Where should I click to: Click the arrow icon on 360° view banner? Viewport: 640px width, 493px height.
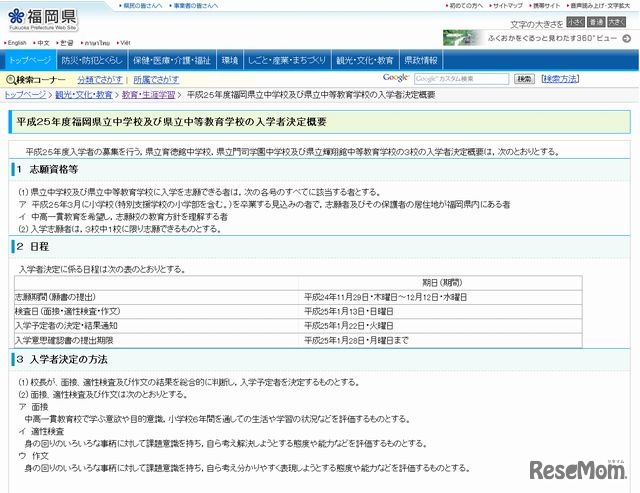(x=626, y=37)
